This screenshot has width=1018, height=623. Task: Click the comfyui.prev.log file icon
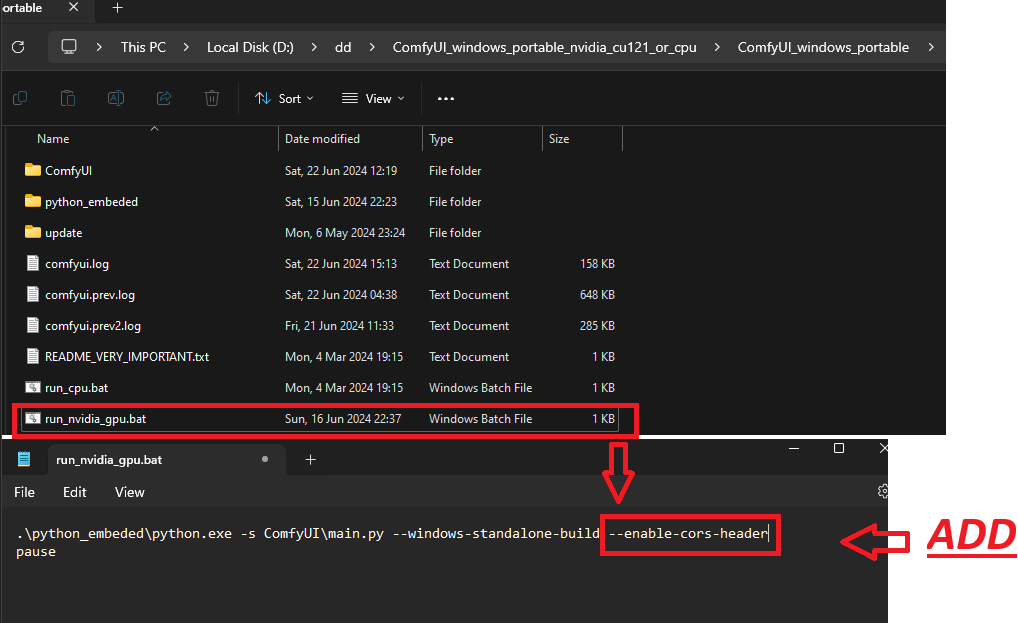click(32, 294)
